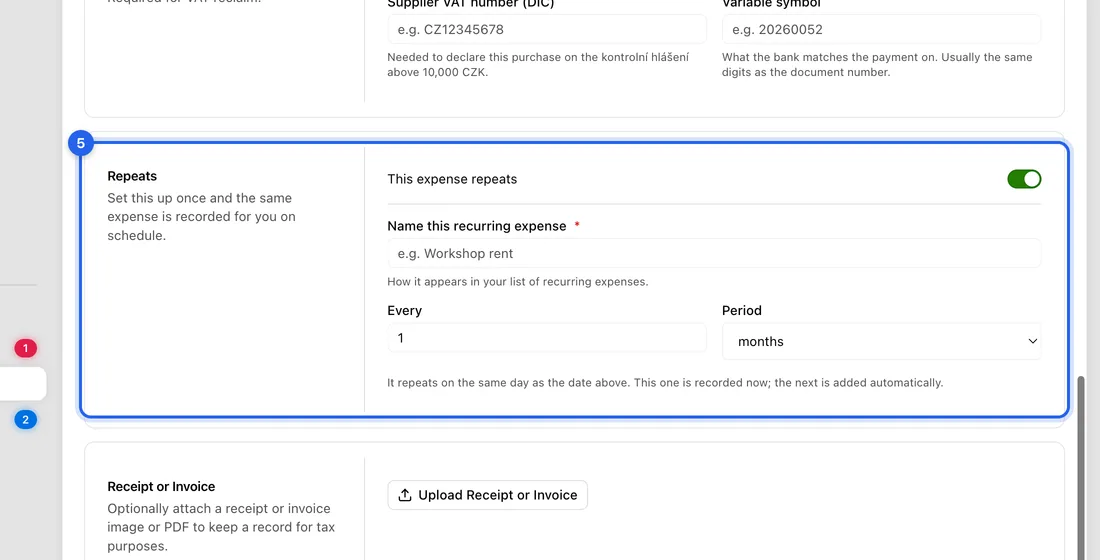Click the Period field label
The width and height of the screenshot is (1100, 560).
coord(742,310)
